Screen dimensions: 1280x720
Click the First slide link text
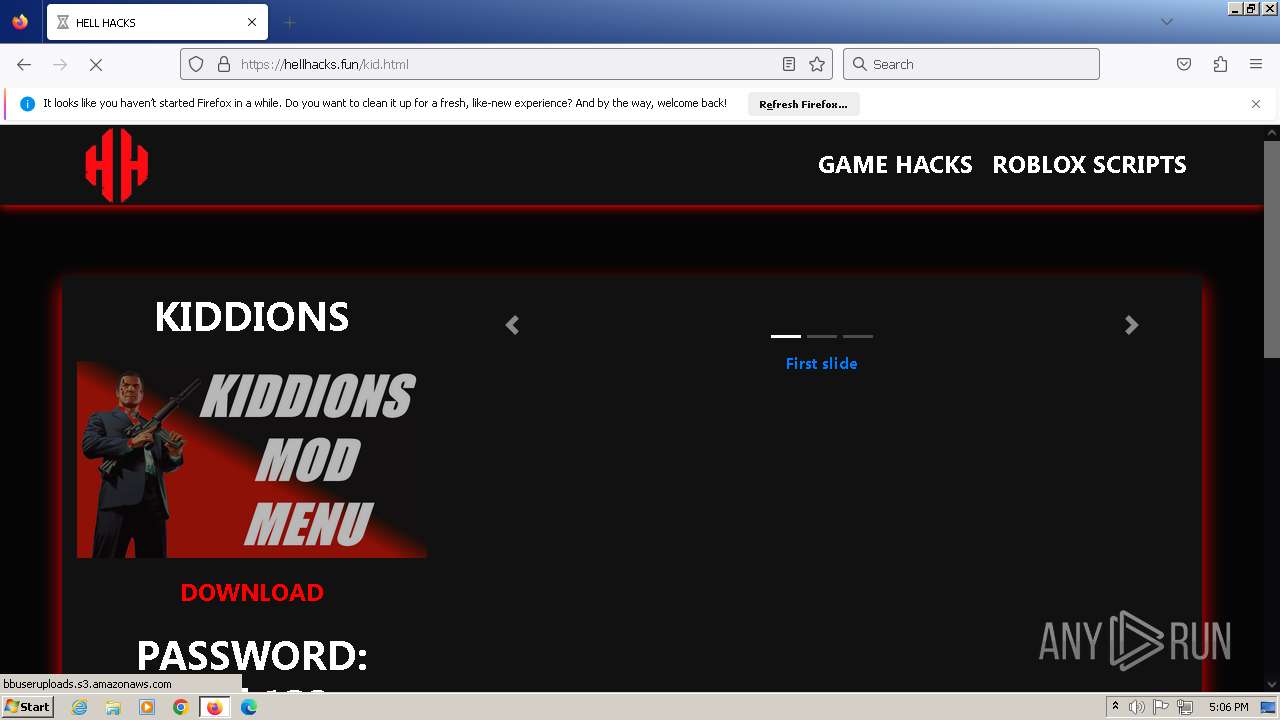point(821,364)
